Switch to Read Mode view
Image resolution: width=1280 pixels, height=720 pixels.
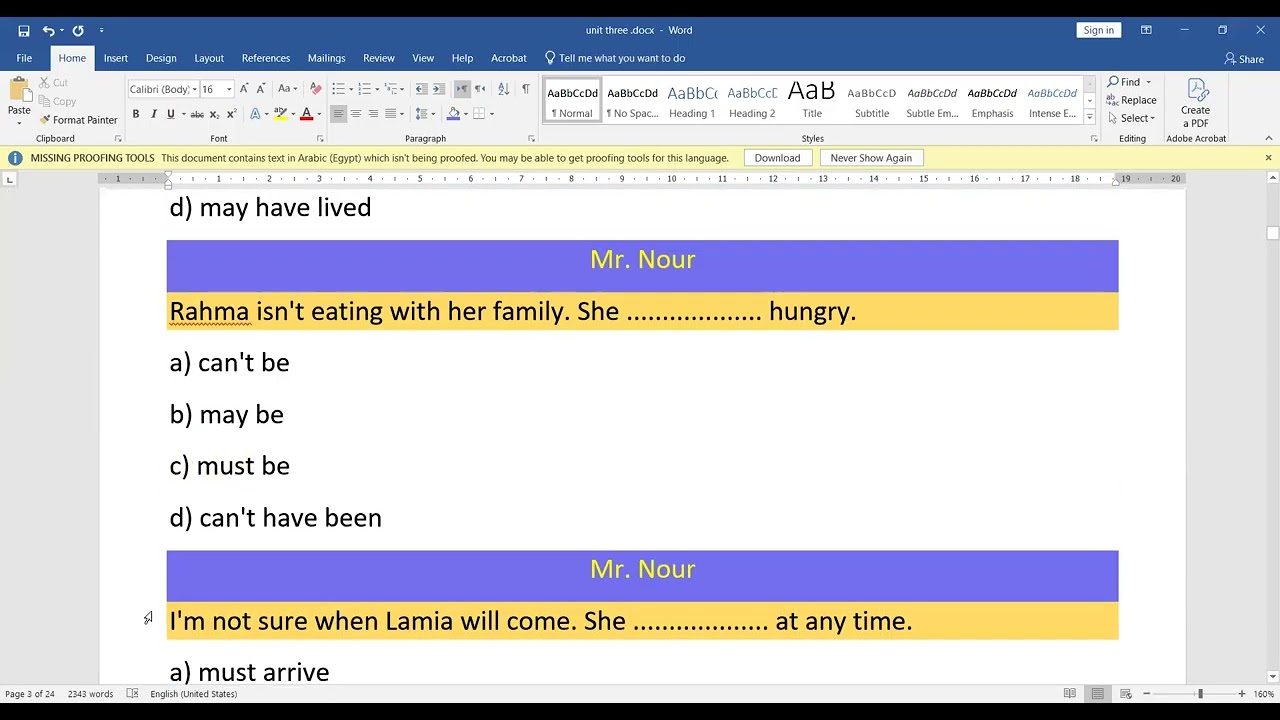coord(1070,694)
